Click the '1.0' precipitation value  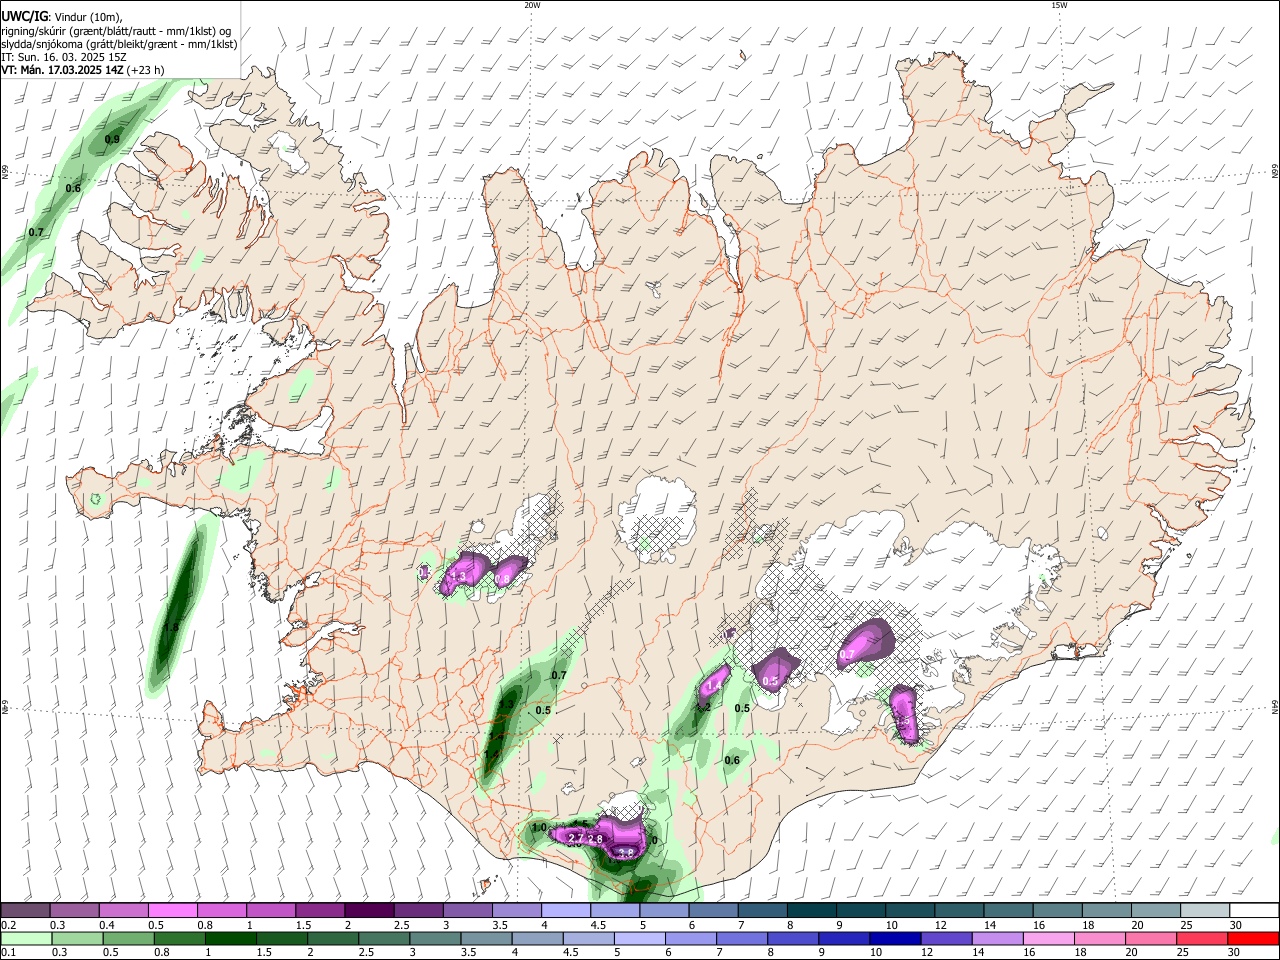(x=539, y=828)
